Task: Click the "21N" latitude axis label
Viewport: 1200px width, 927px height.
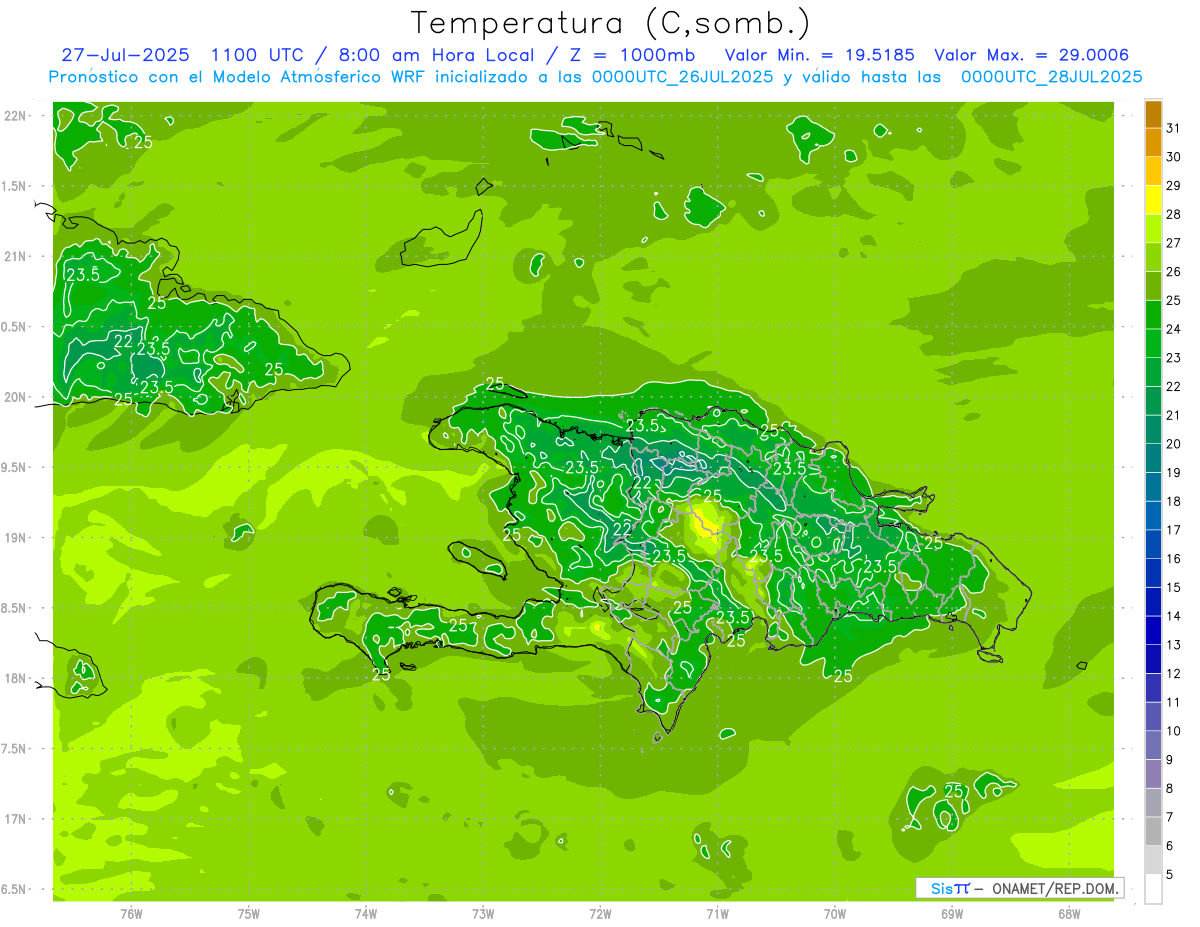Action: (x=16, y=256)
